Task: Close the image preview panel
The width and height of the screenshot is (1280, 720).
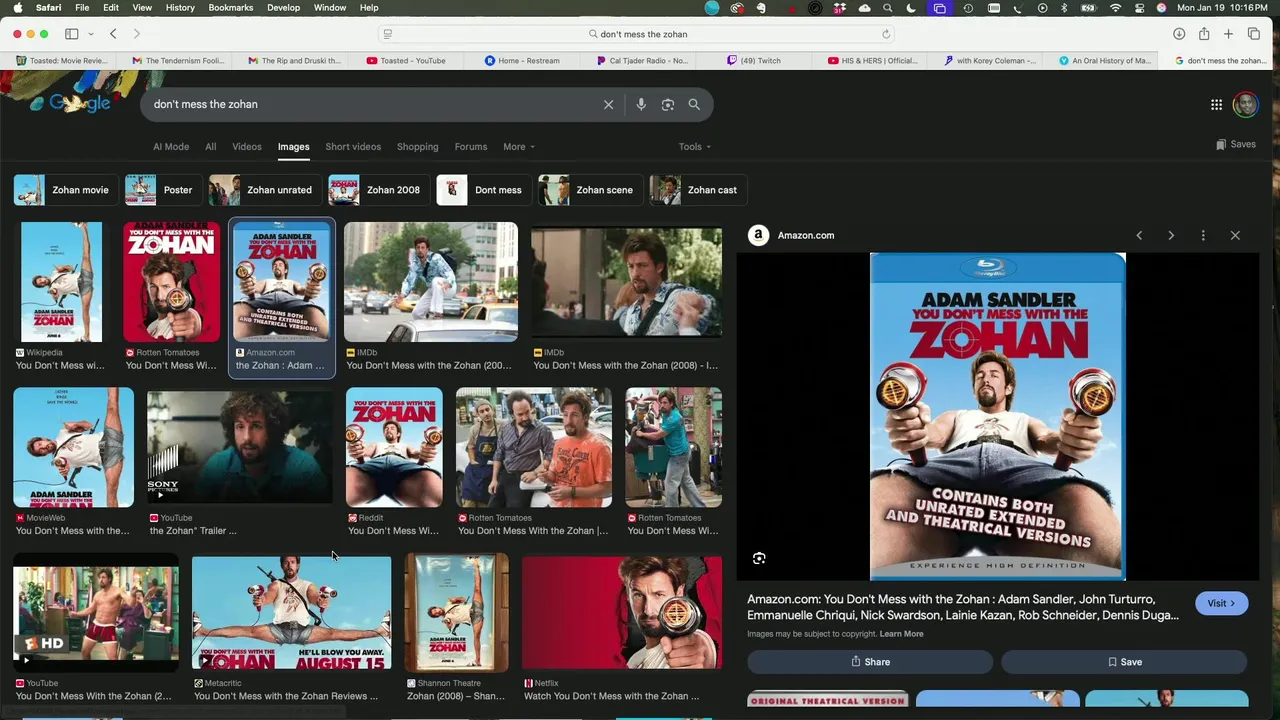Action: pyautogui.click(x=1235, y=235)
